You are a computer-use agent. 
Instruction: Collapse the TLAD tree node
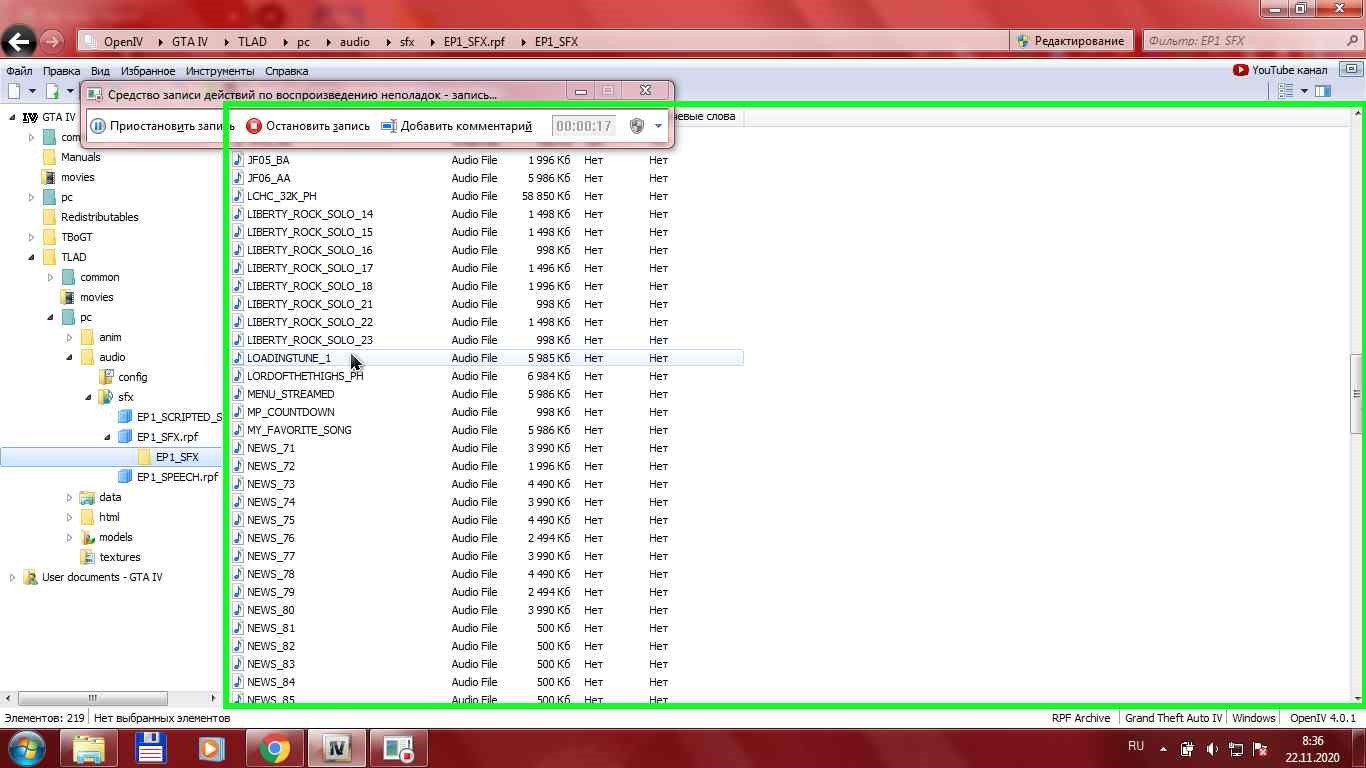pyautogui.click(x=33, y=257)
